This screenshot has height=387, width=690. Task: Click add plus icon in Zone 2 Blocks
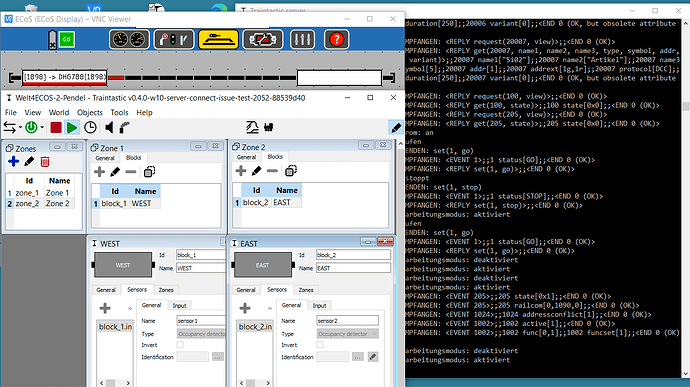pyautogui.click(x=241, y=171)
